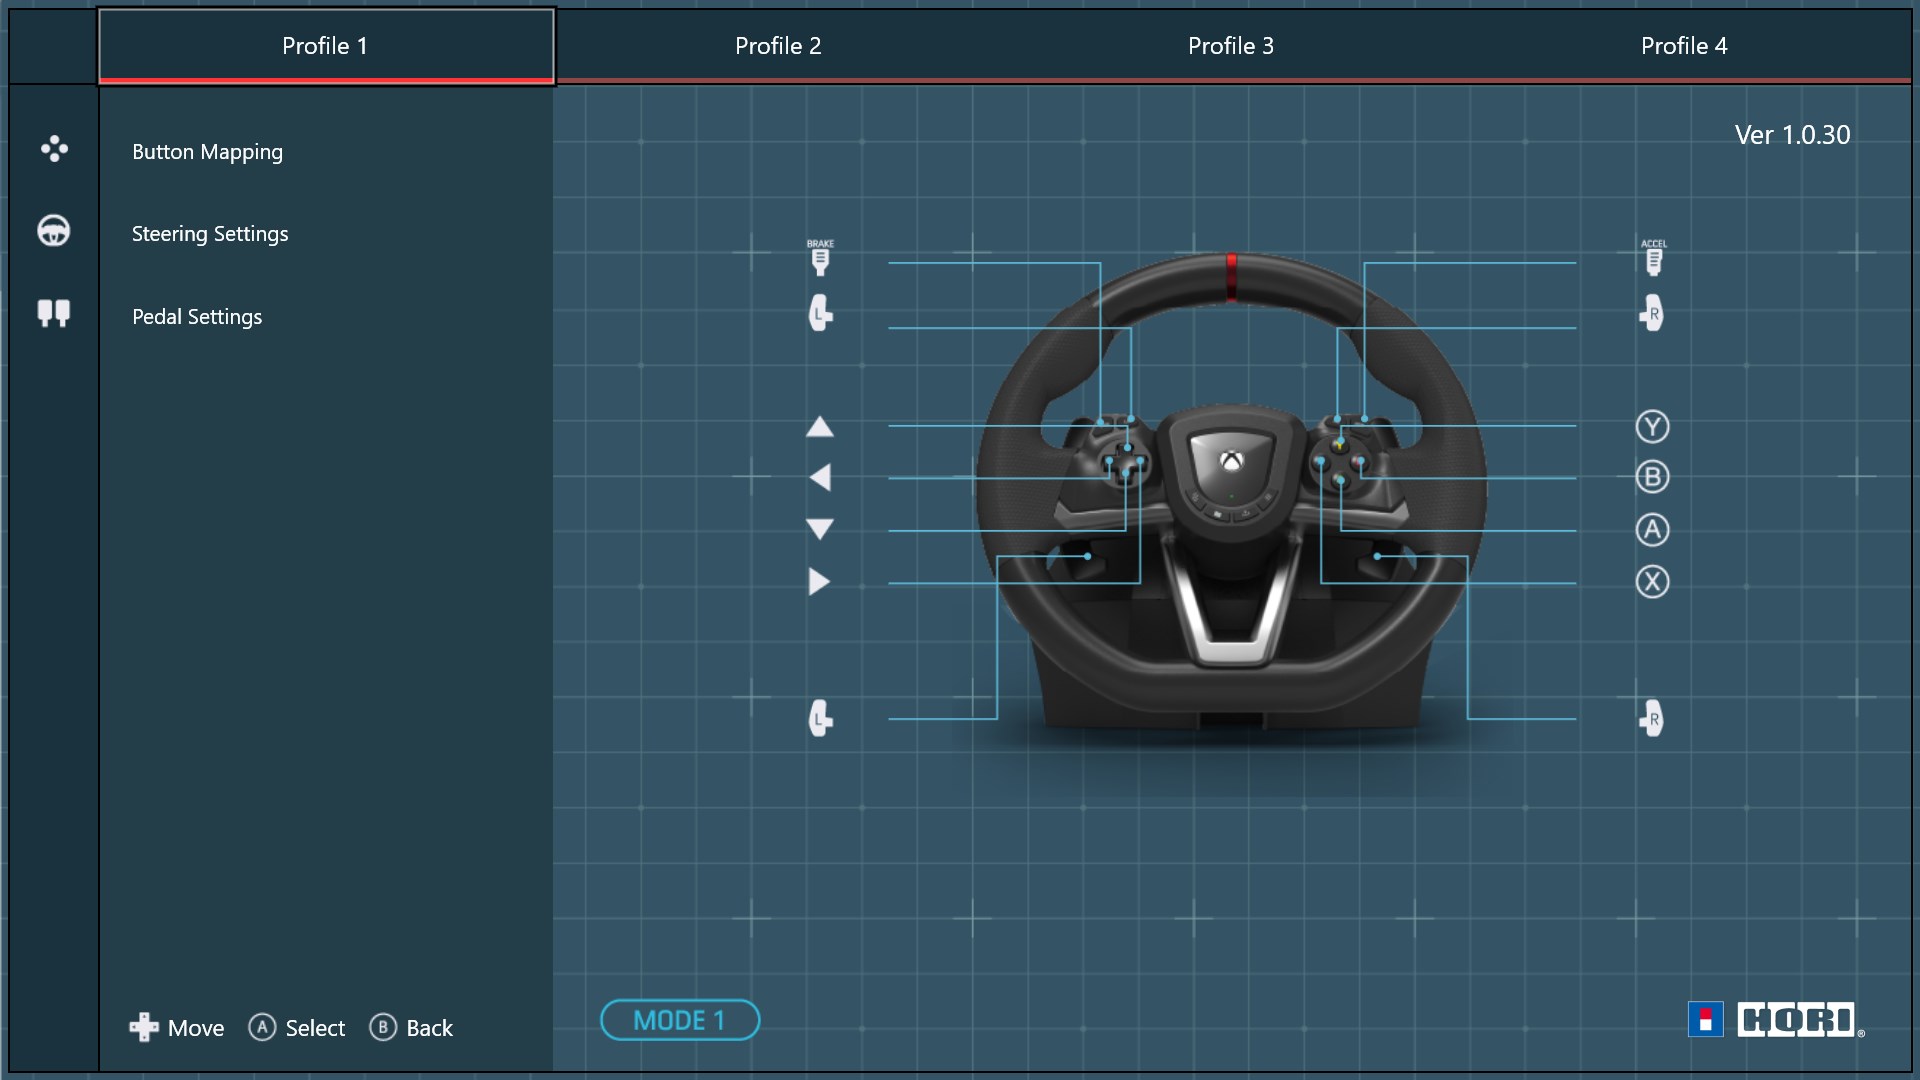Click the button mapping gamepad sidebar icon
This screenshot has height=1080, width=1920.
[x=54, y=149]
